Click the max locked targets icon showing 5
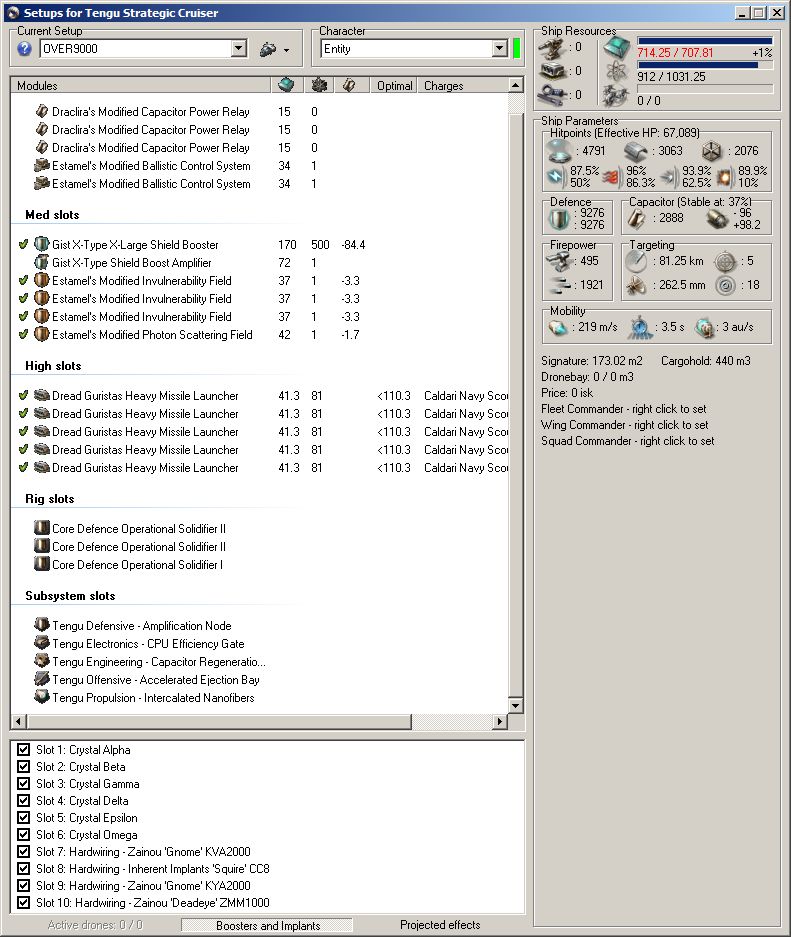Viewport: 791px width, 937px height. coord(725,262)
